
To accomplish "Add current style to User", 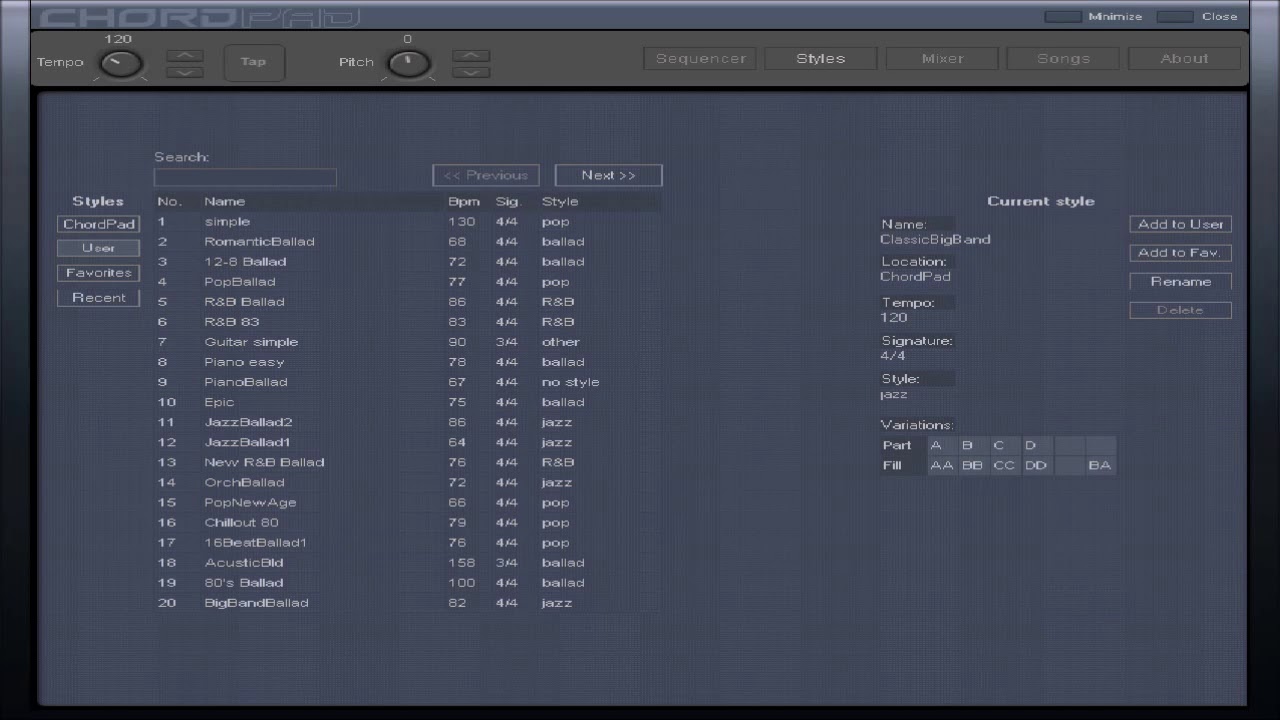I will click(1181, 224).
